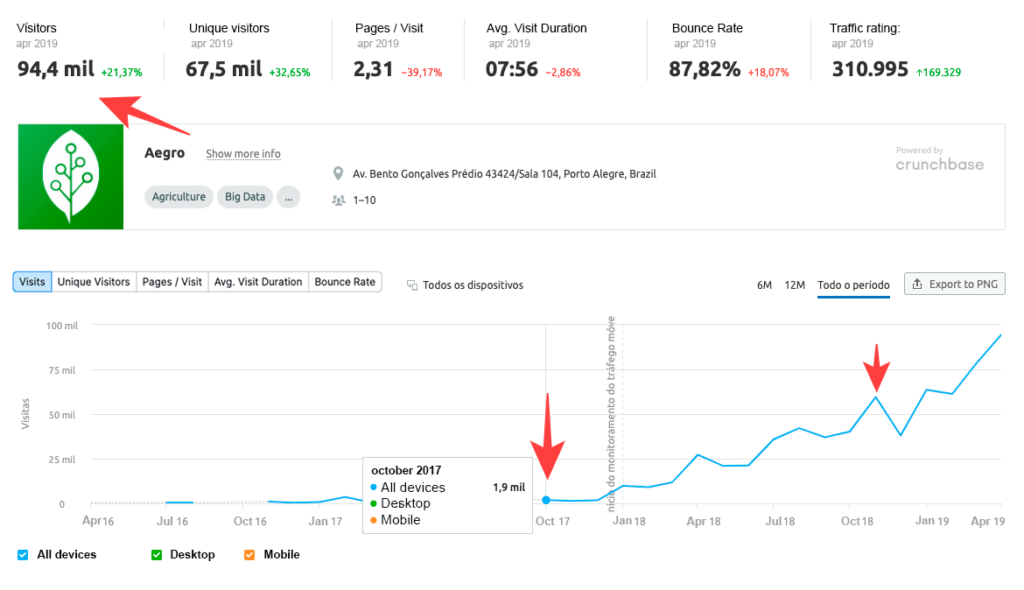Click the Agriculture category tag
The image size is (1024, 590).
point(178,197)
